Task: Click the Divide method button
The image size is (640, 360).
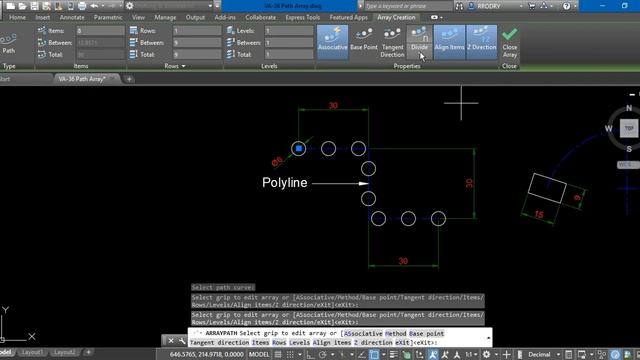Action: click(419, 42)
